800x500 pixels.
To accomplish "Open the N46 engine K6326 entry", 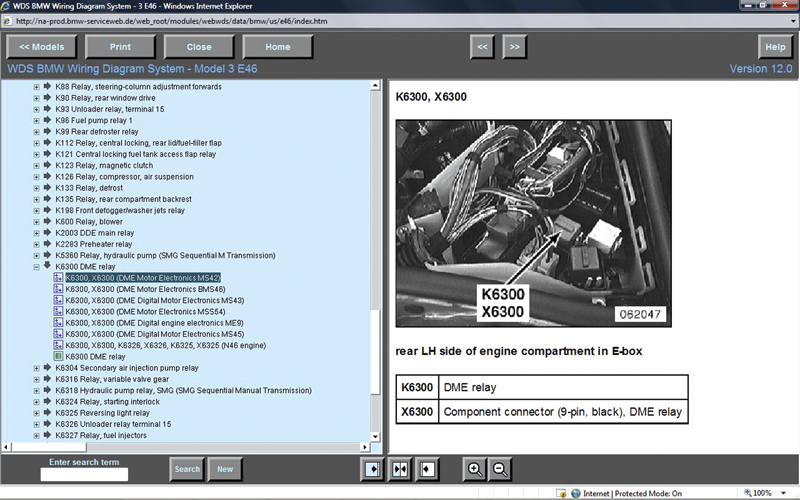I will point(166,345).
